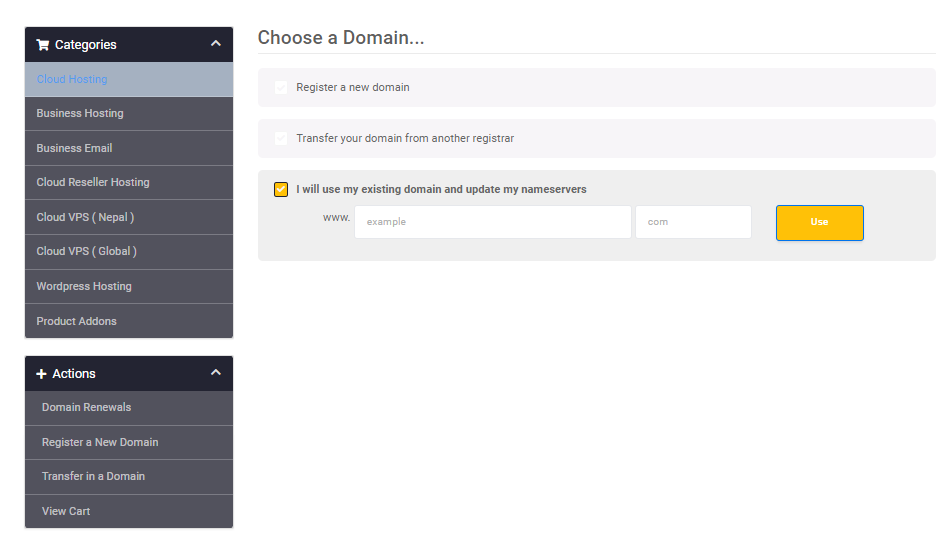The image size is (945, 547).
Task: Open the Cloud Hosting category
Action: click(x=72, y=80)
